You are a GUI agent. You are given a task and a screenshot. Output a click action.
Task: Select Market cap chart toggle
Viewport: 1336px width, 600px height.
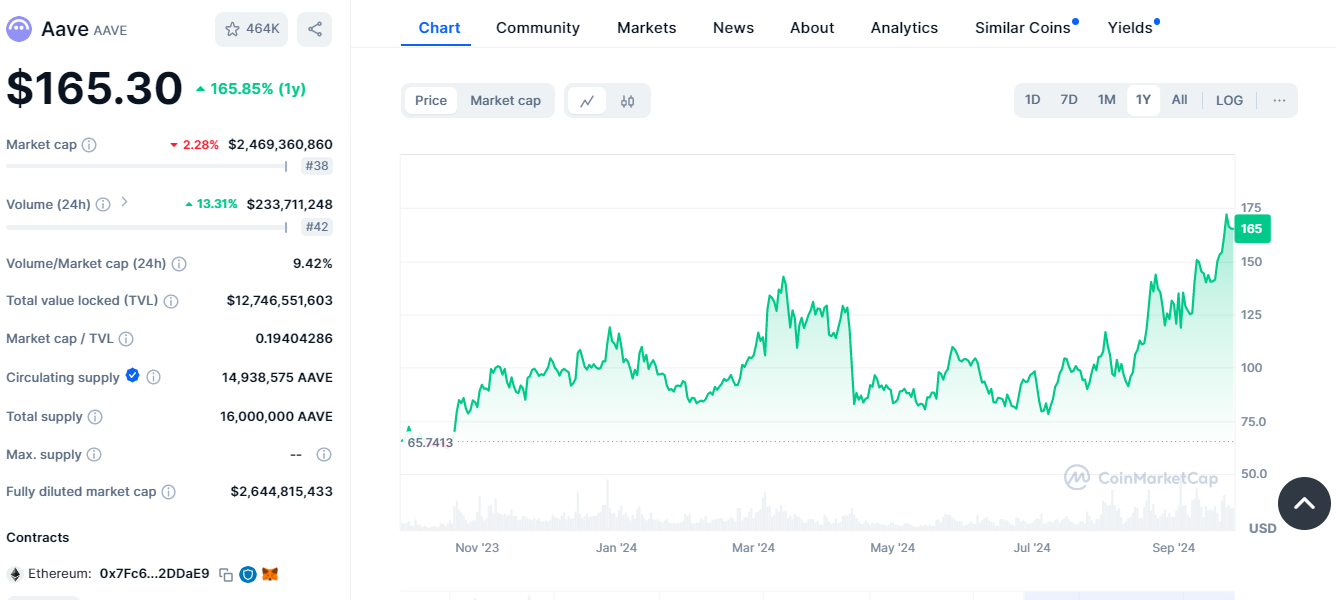[505, 100]
